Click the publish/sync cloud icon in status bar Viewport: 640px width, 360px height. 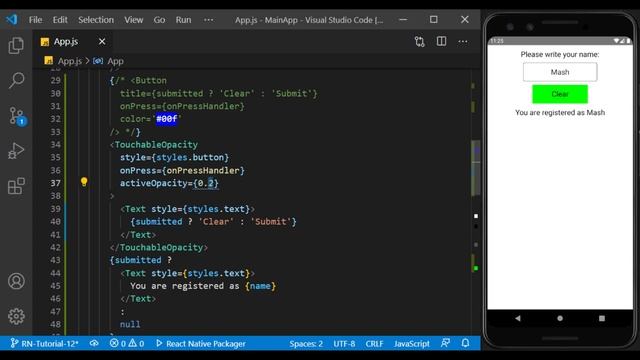pos(94,343)
